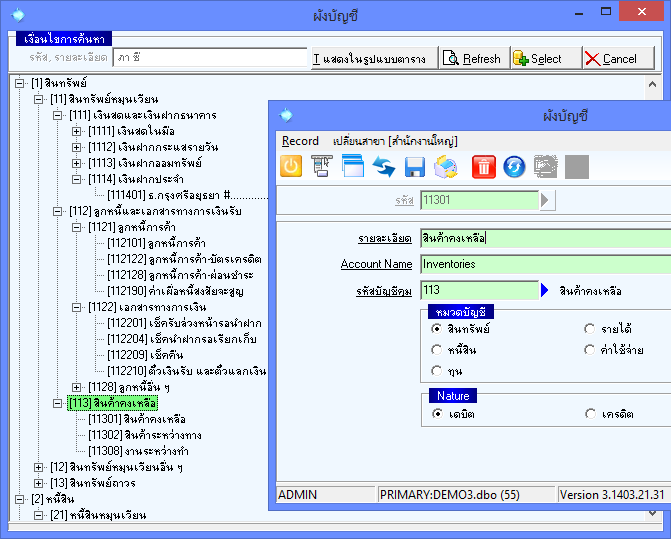Image resolution: width=671 pixels, height=539 pixels.
Task: Click the red trash delete icon
Action: [x=484, y=167]
